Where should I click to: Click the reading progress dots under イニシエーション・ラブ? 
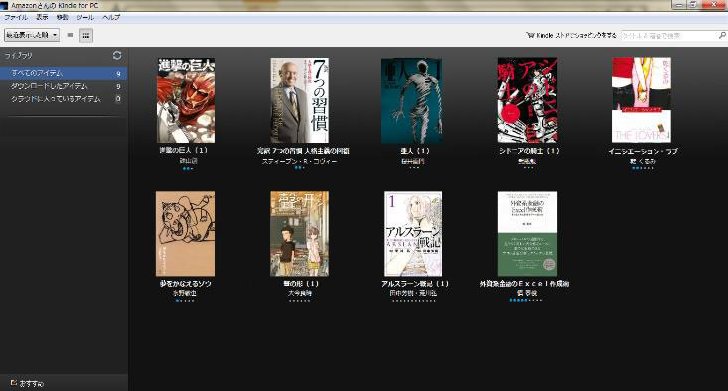click(x=643, y=168)
